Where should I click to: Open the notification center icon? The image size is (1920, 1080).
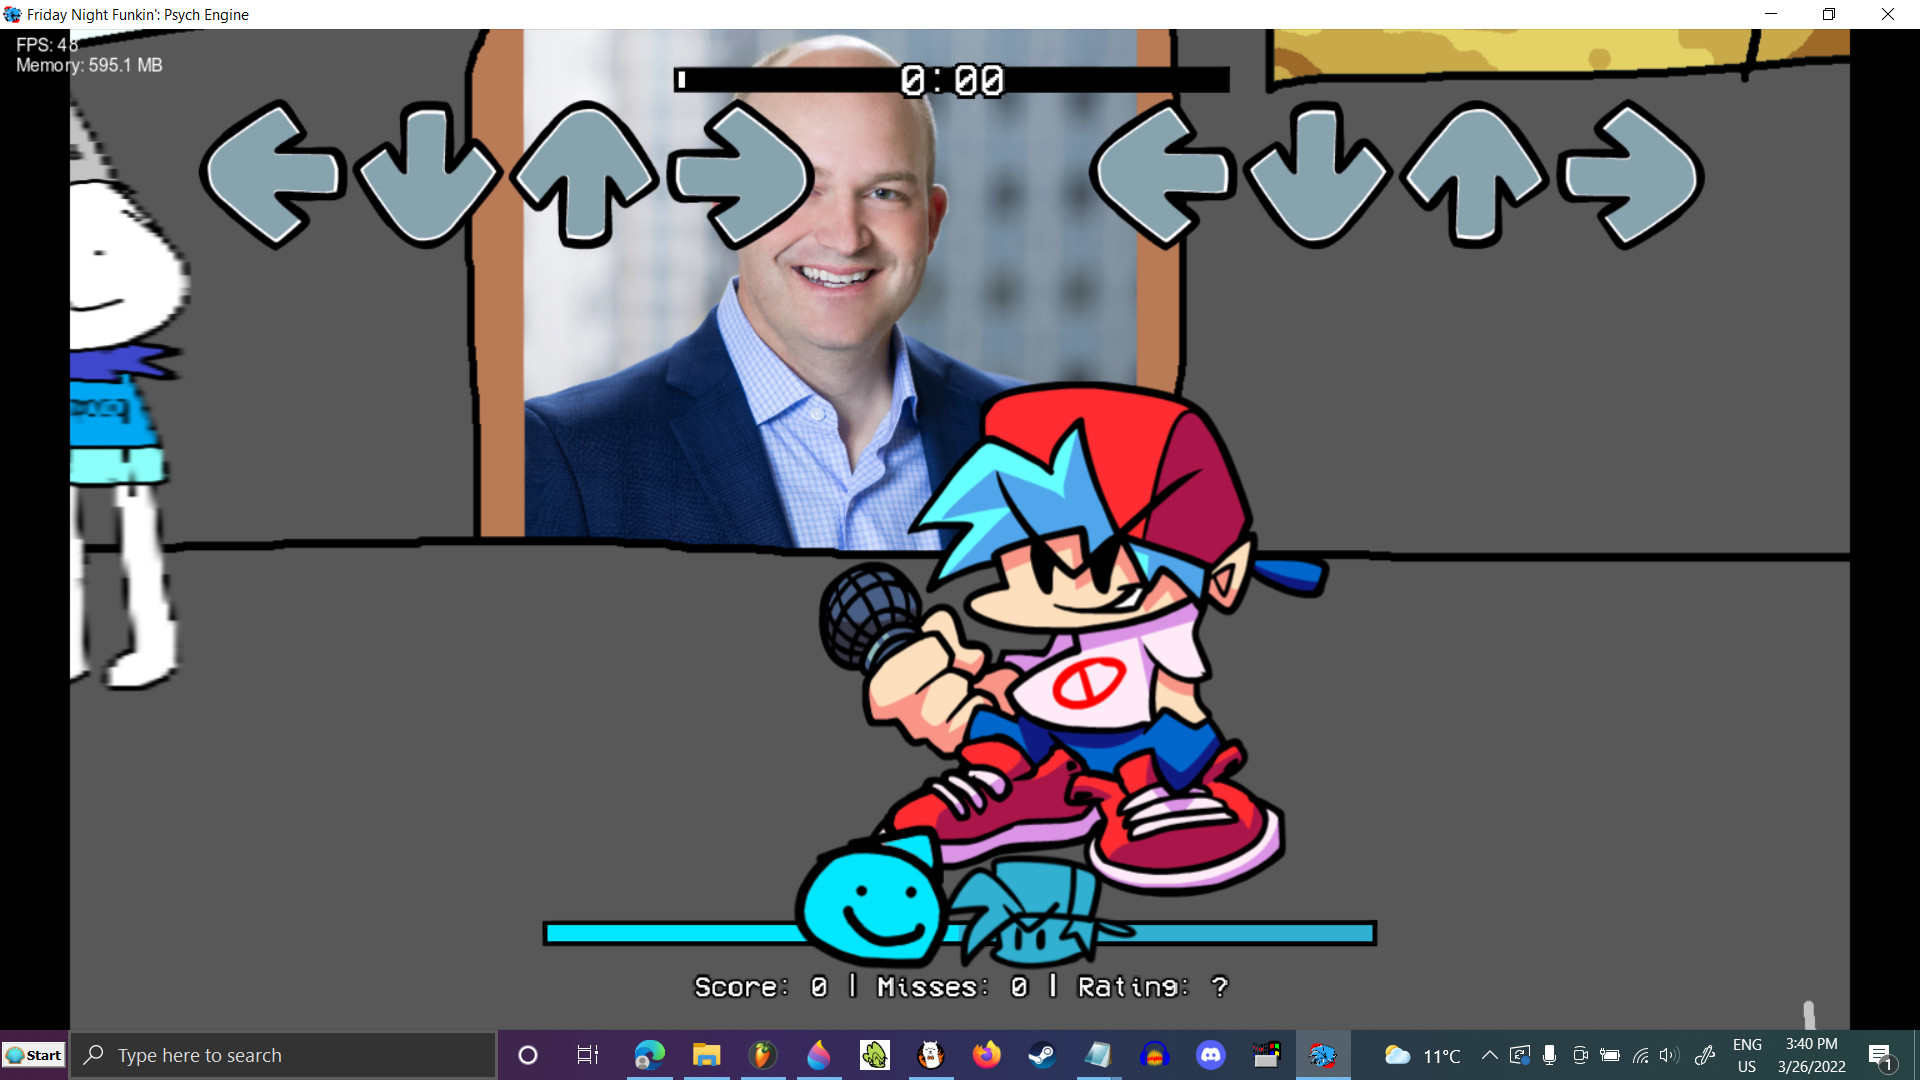[x=1880, y=1055]
